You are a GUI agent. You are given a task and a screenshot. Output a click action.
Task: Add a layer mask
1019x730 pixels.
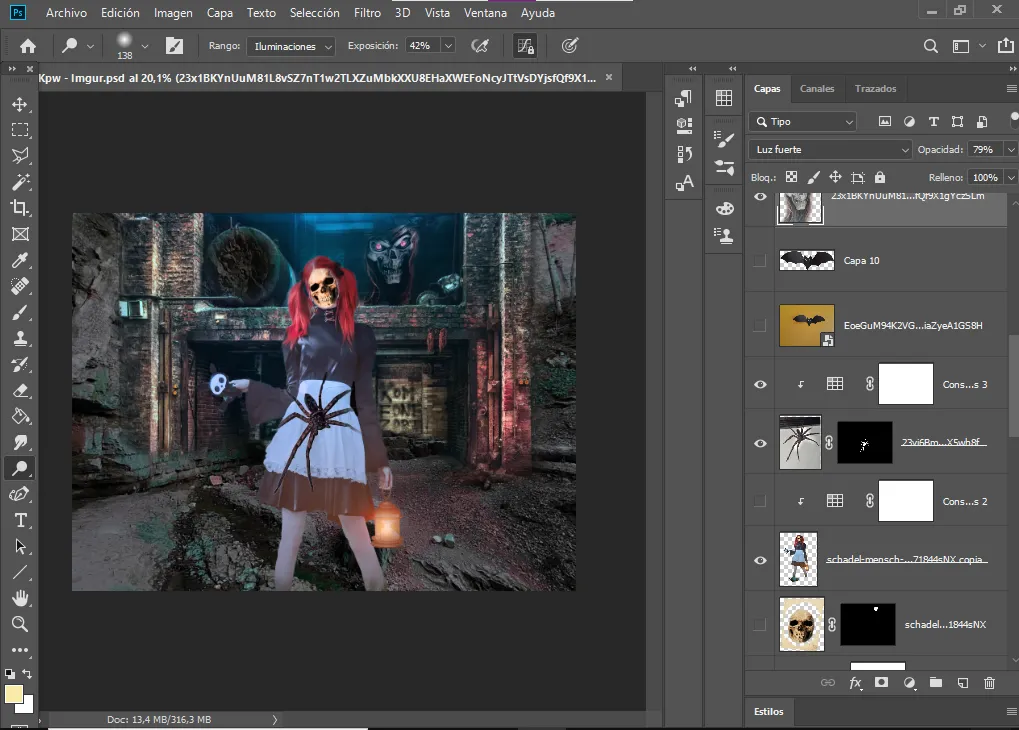click(x=881, y=683)
